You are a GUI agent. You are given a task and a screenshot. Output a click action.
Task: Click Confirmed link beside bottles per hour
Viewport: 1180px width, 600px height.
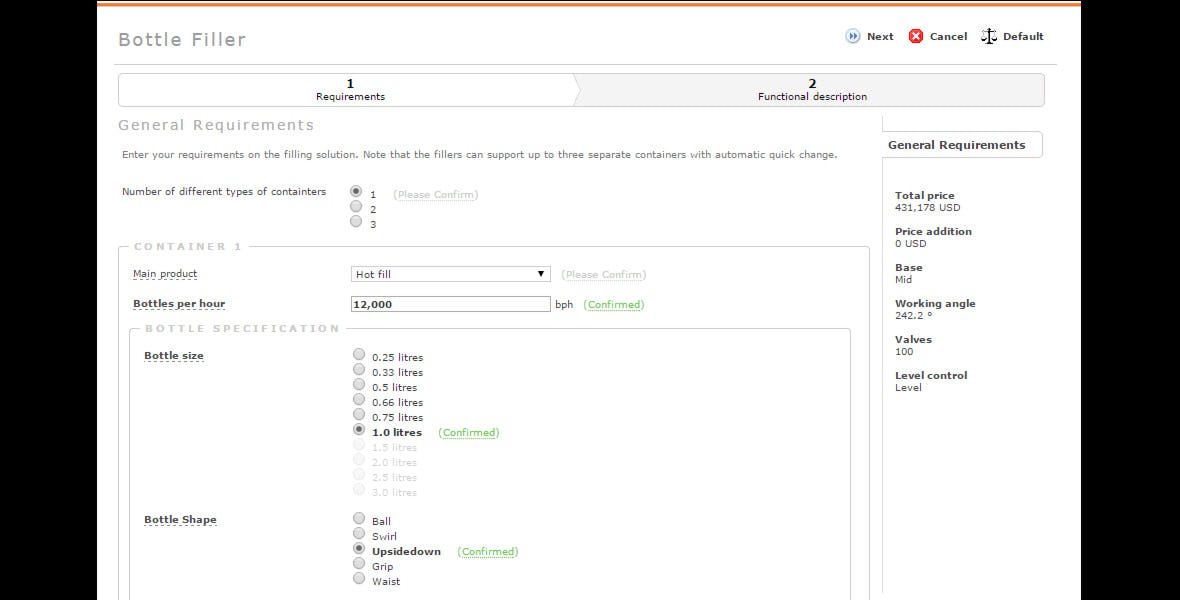pyautogui.click(x=613, y=304)
